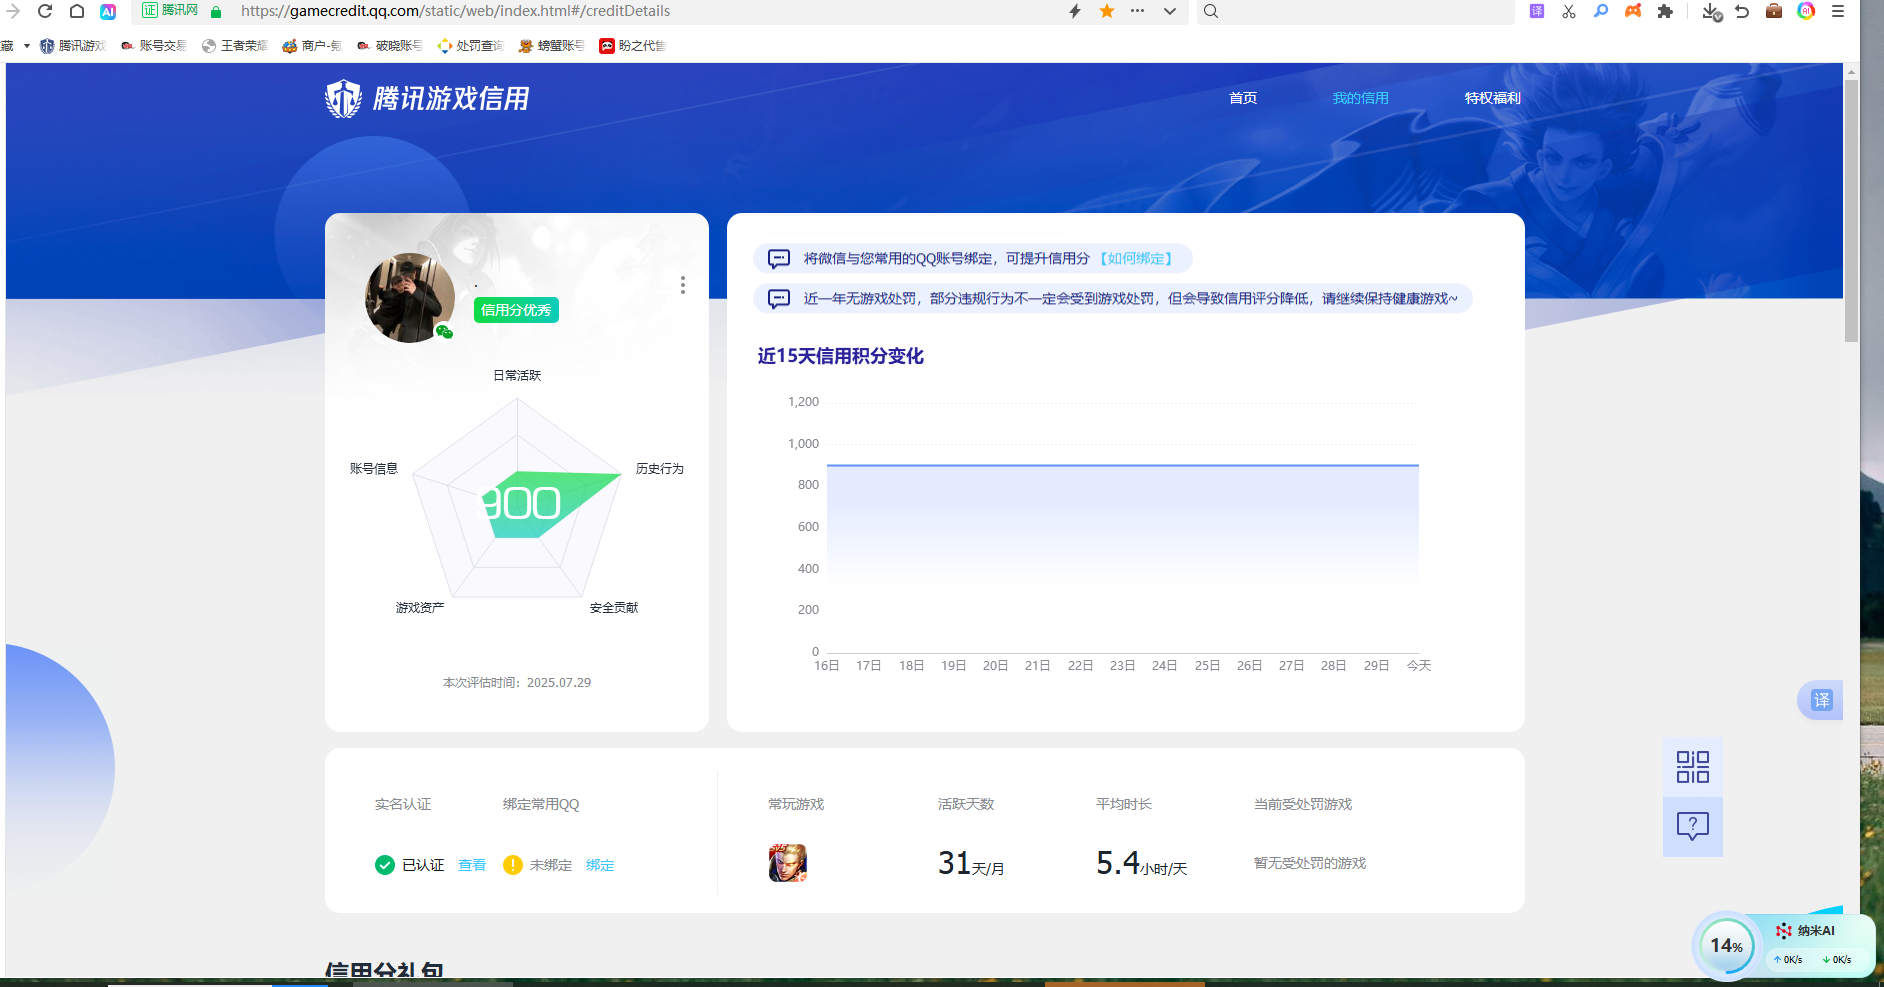Open the 破晓账号 bookmark
This screenshot has height=987, width=1884.
point(389,45)
